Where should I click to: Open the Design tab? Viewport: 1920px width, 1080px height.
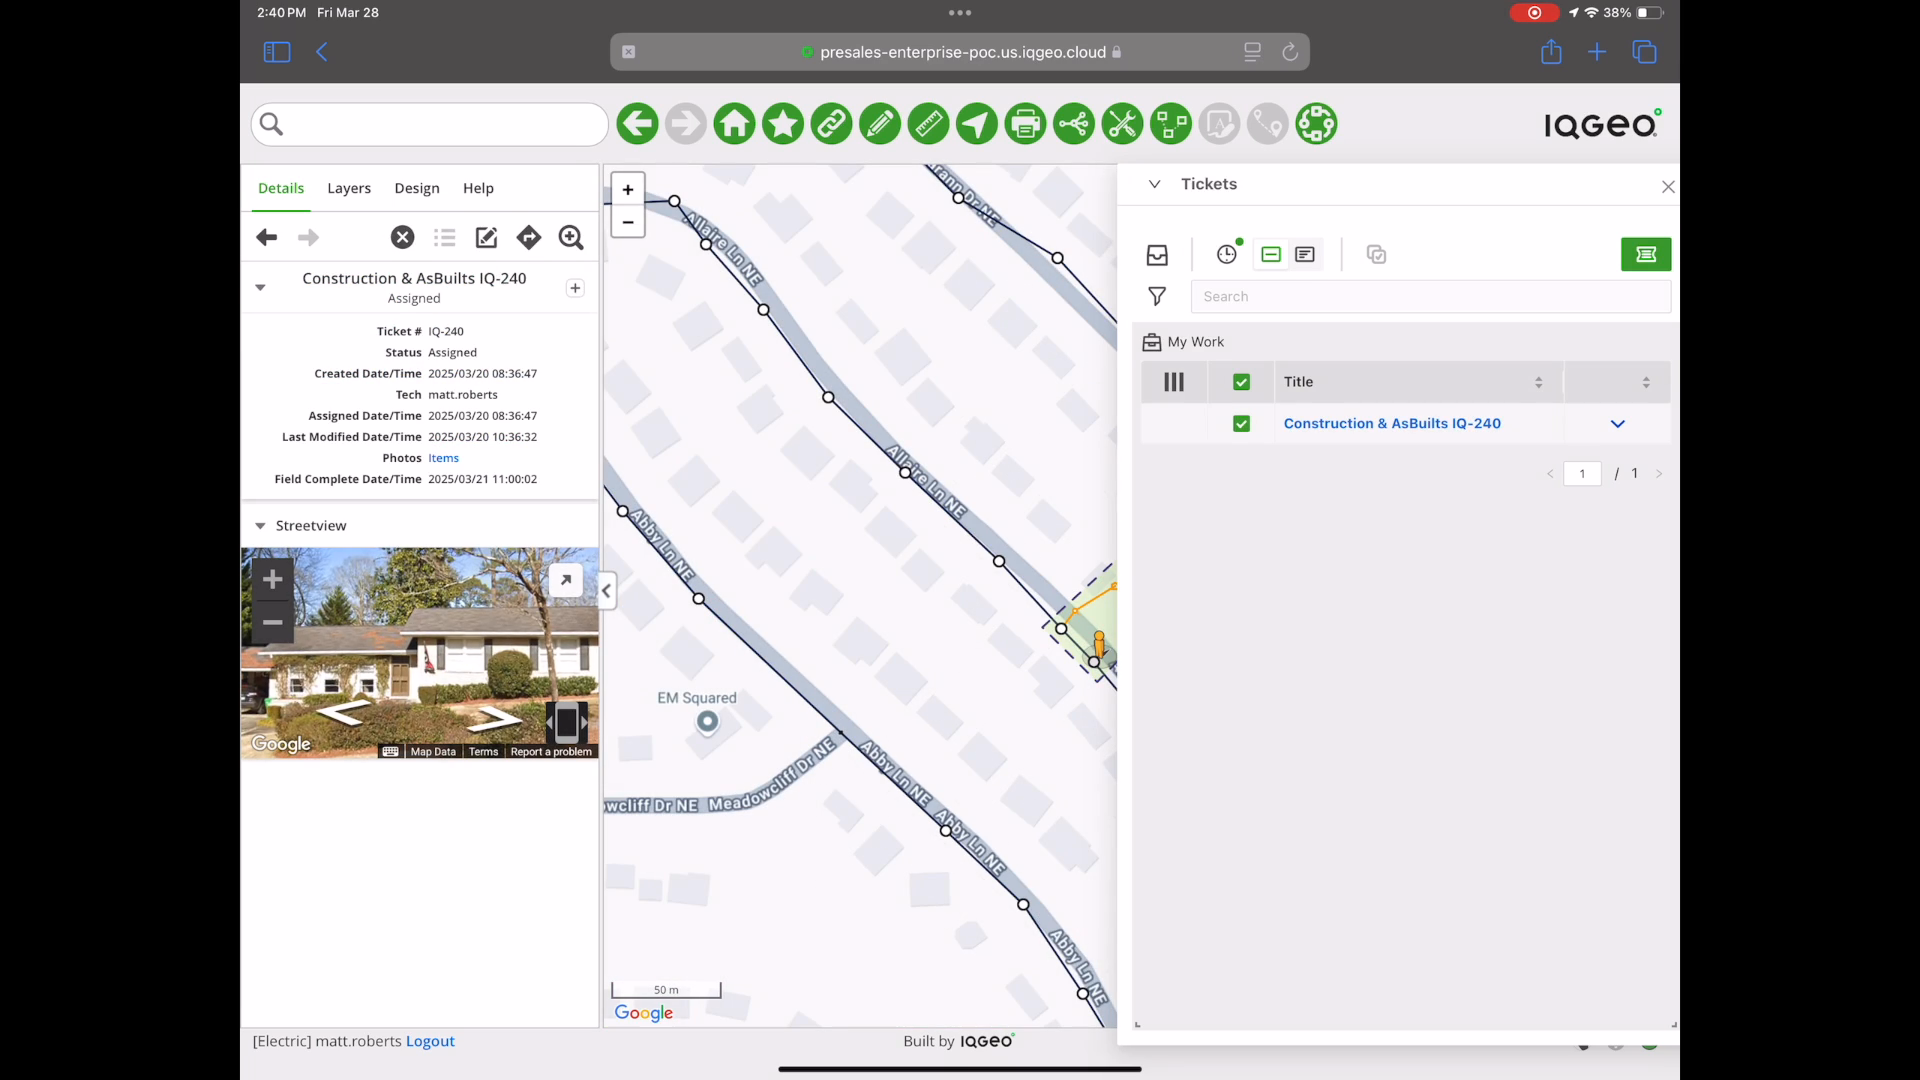417,188
